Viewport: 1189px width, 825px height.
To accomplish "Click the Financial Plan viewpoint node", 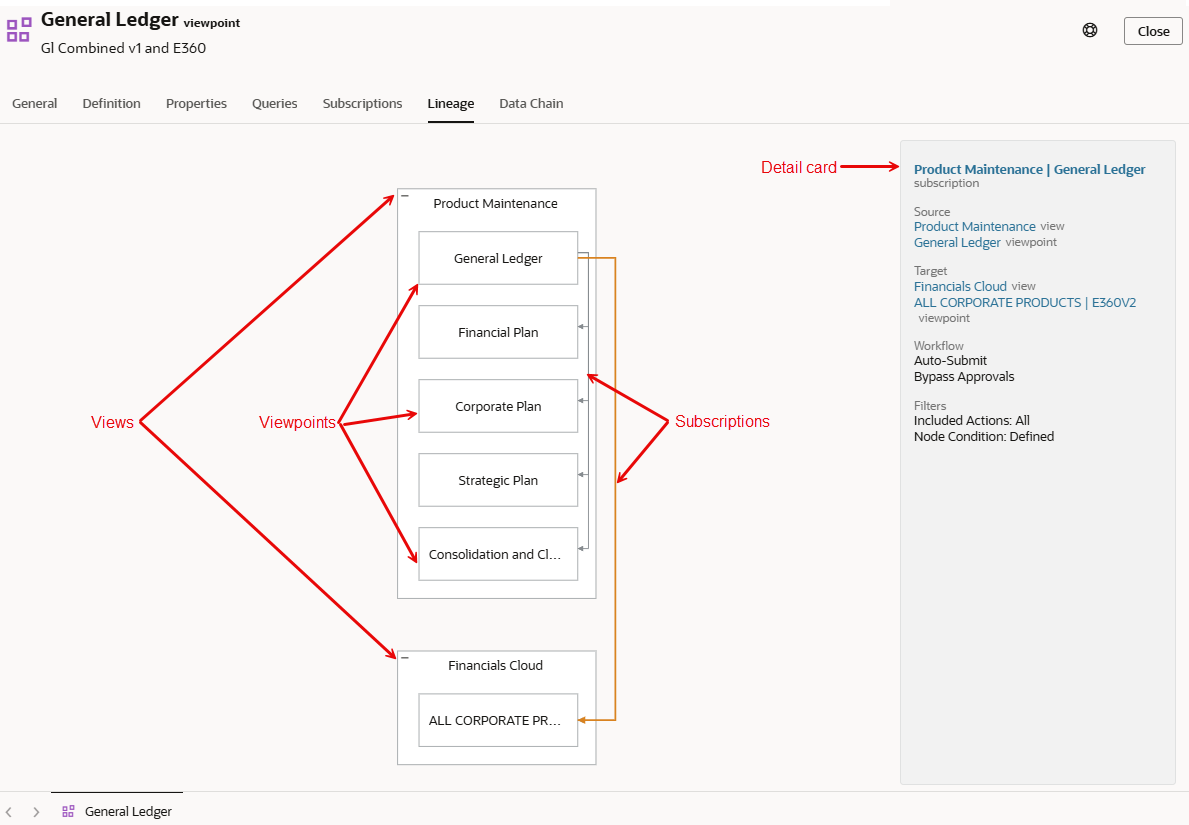I will [498, 332].
